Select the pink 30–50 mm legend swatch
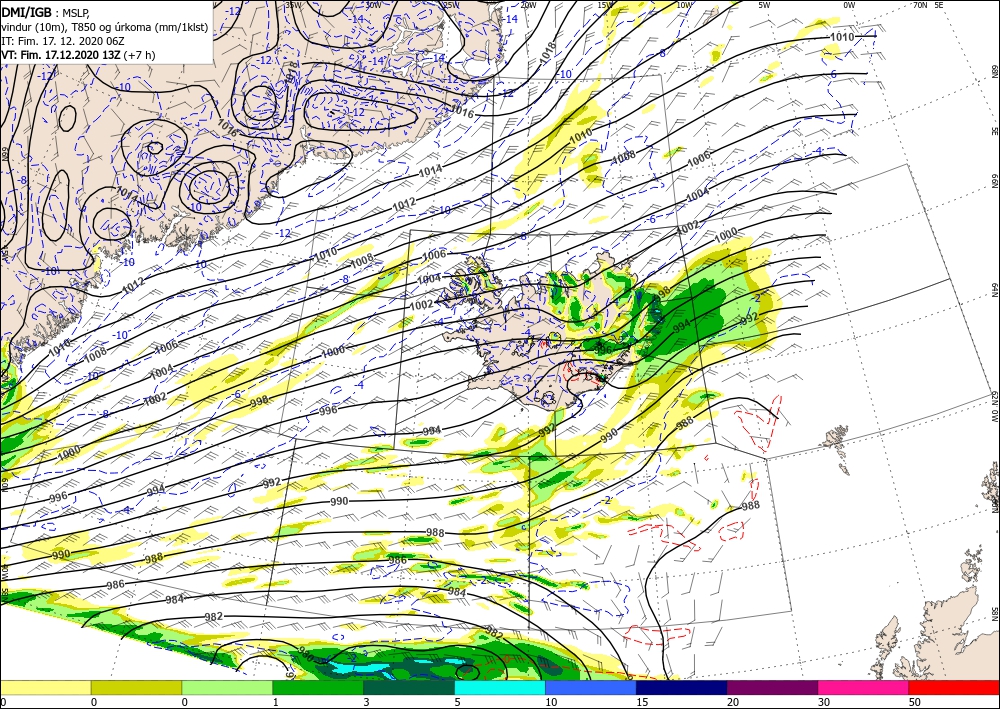Screen dimensions: 1000x709 [x=864, y=688]
